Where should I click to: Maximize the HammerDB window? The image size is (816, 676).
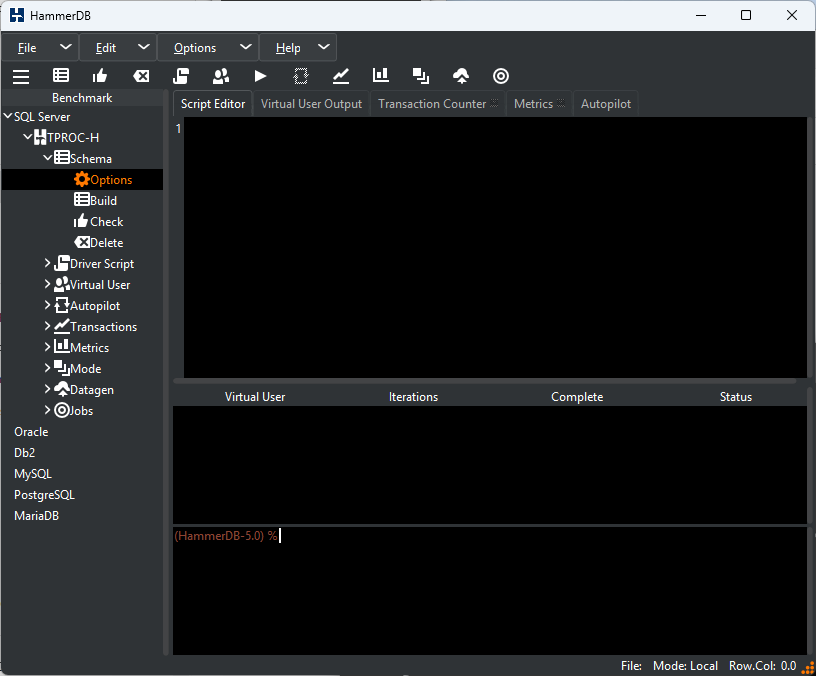click(x=746, y=15)
